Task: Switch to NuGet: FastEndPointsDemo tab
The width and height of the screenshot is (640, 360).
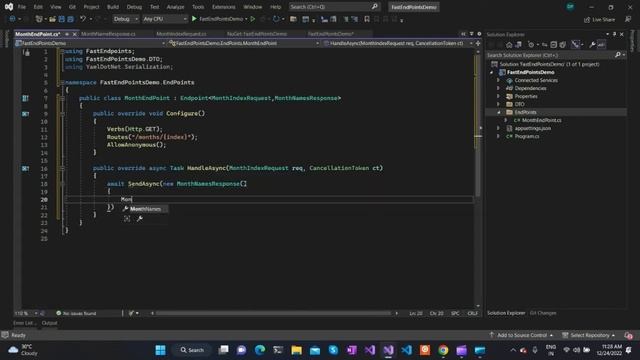Action: 257,34
